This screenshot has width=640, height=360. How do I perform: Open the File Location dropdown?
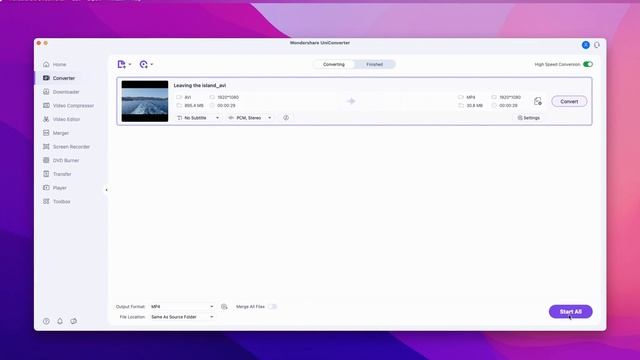click(x=182, y=317)
